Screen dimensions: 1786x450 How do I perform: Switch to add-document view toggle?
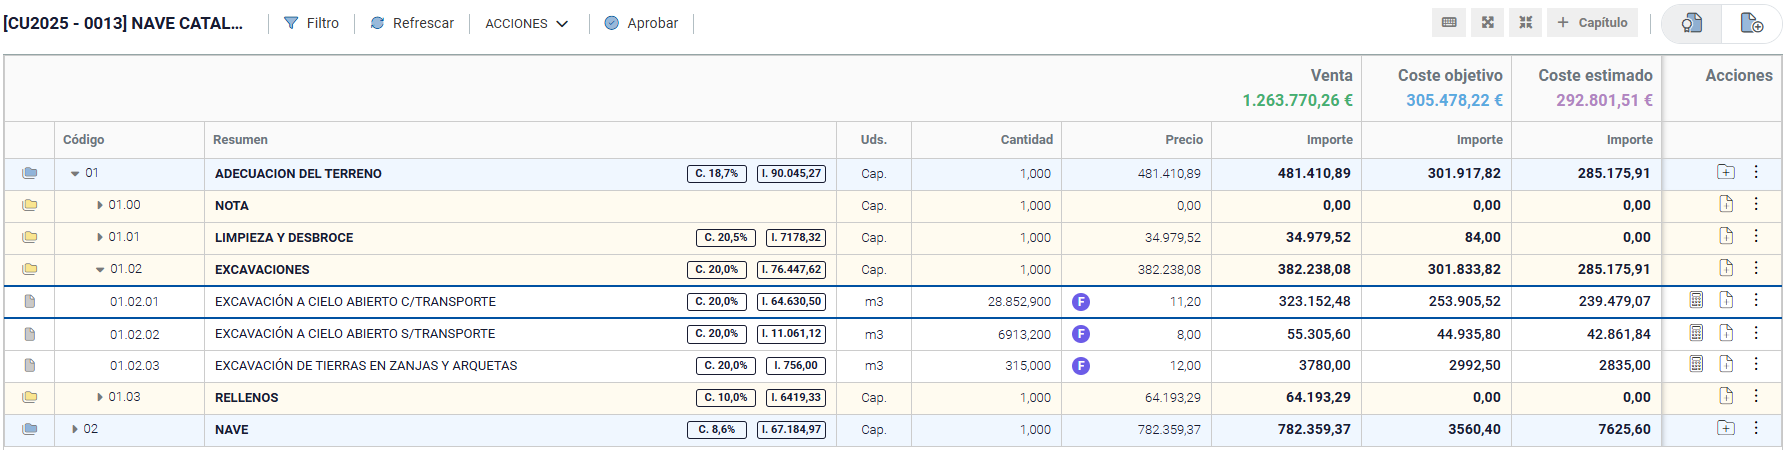click(x=1751, y=23)
